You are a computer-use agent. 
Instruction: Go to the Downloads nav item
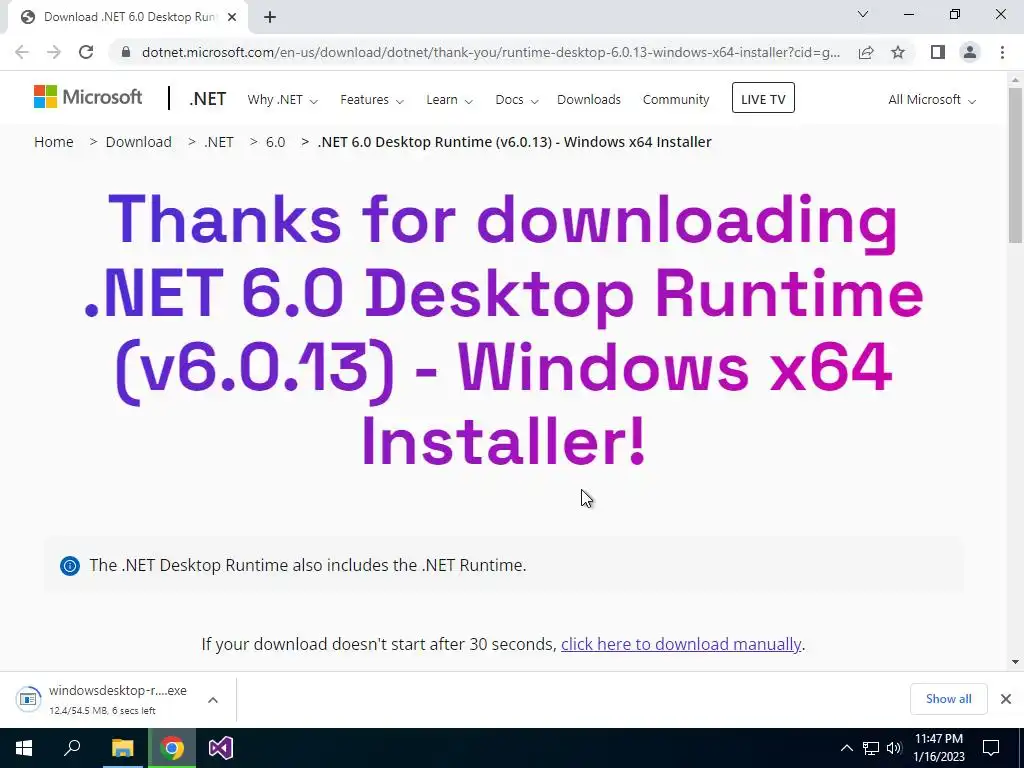tap(588, 100)
